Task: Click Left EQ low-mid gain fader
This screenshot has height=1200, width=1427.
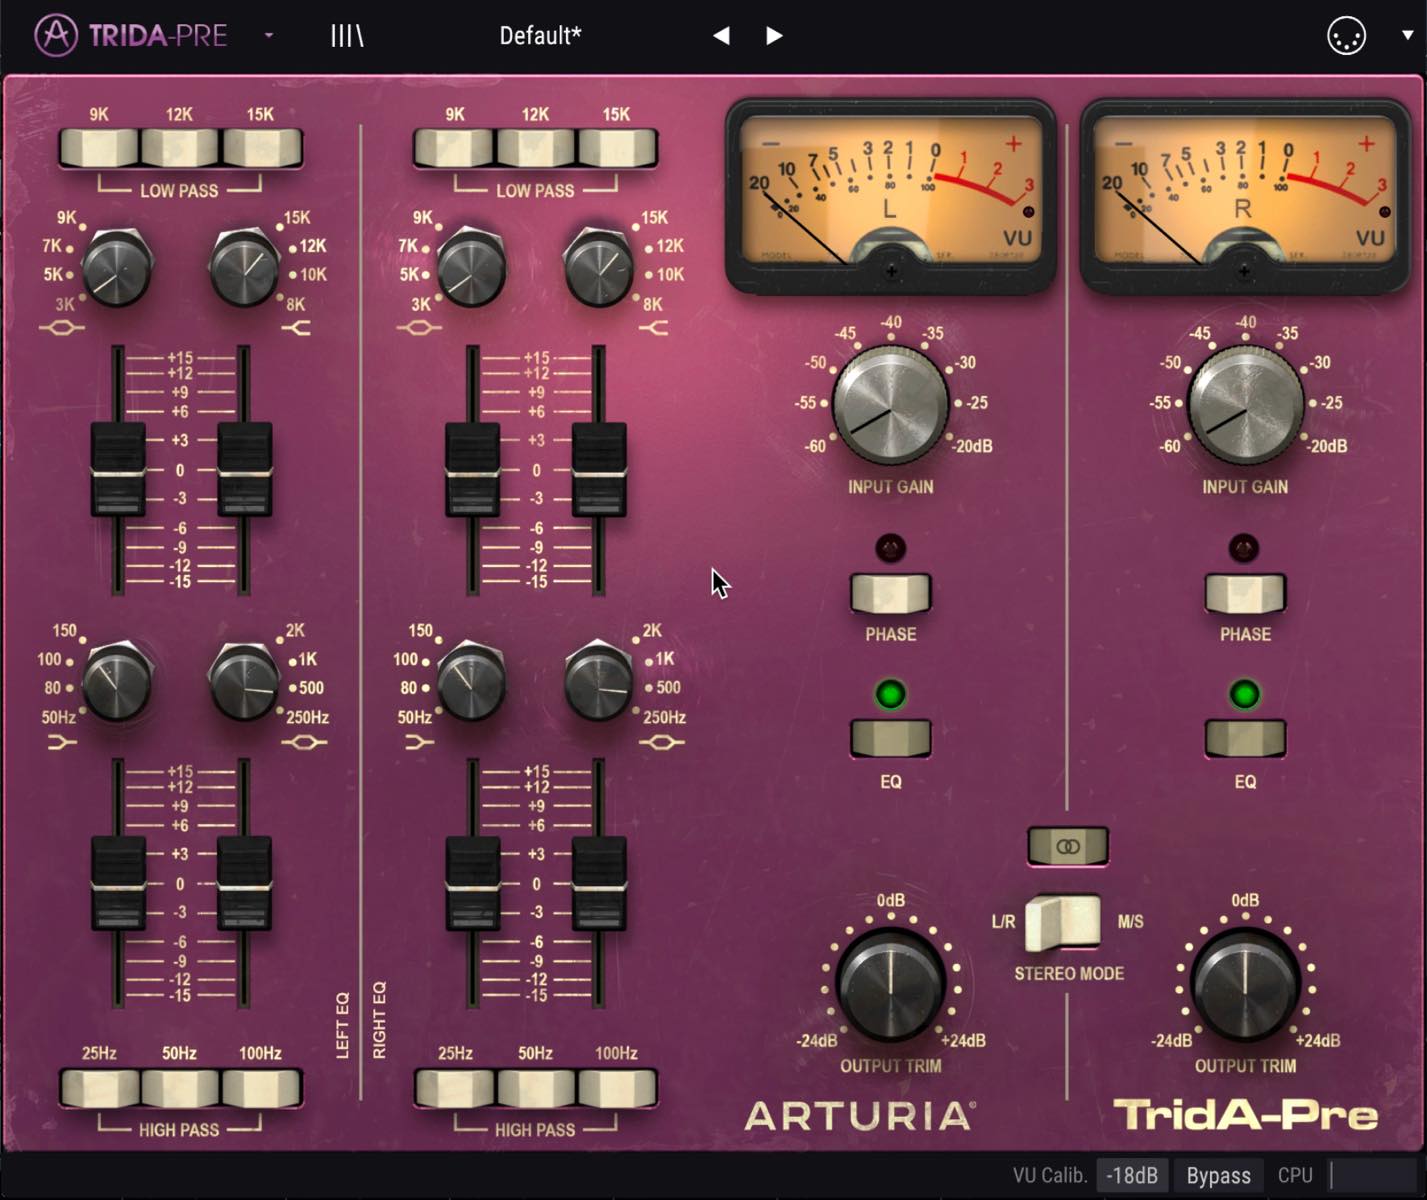Action: coord(245,884)
